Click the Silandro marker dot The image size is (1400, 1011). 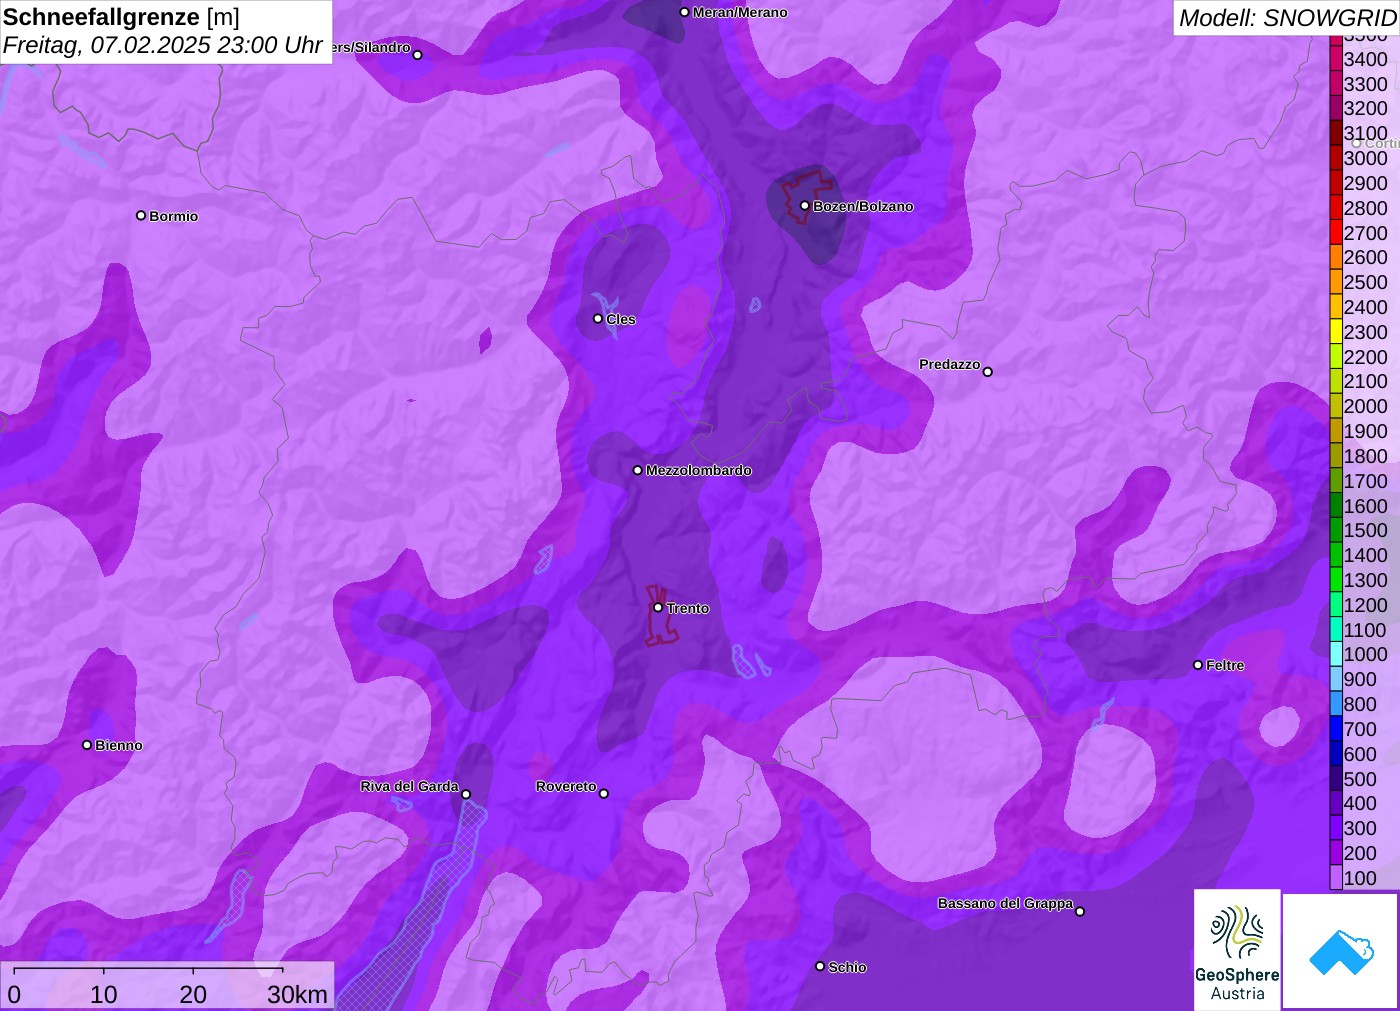coord(418,55)
